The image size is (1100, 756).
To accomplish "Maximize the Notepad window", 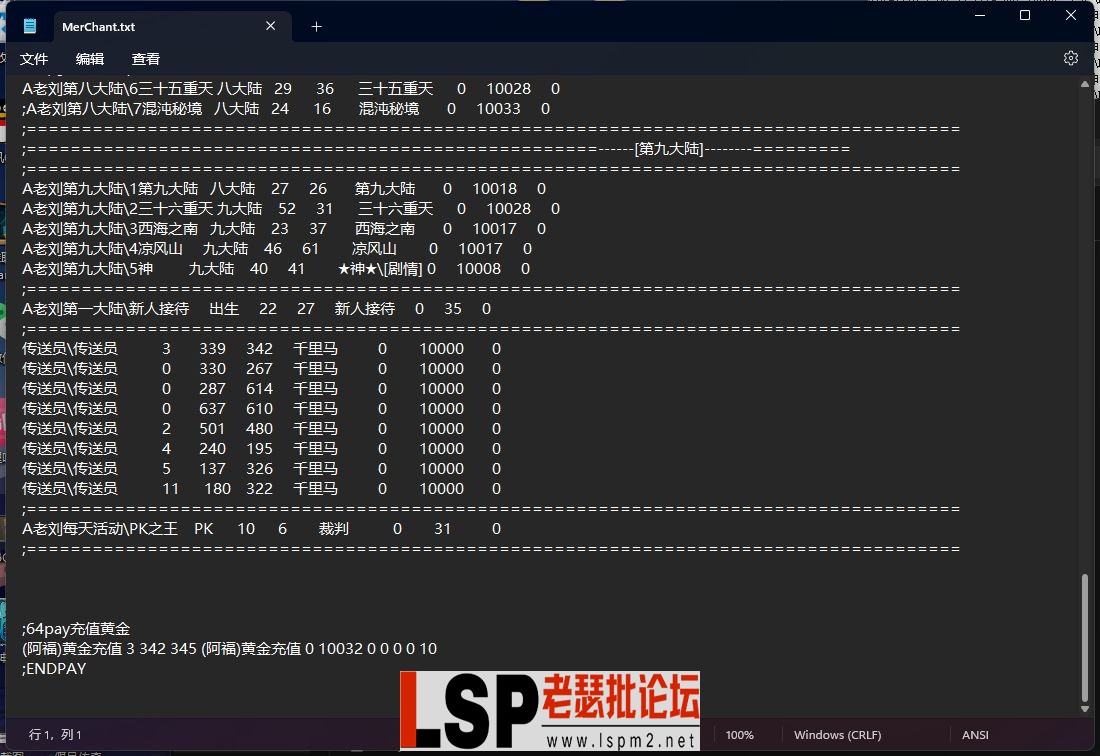I will point(1025,15).
